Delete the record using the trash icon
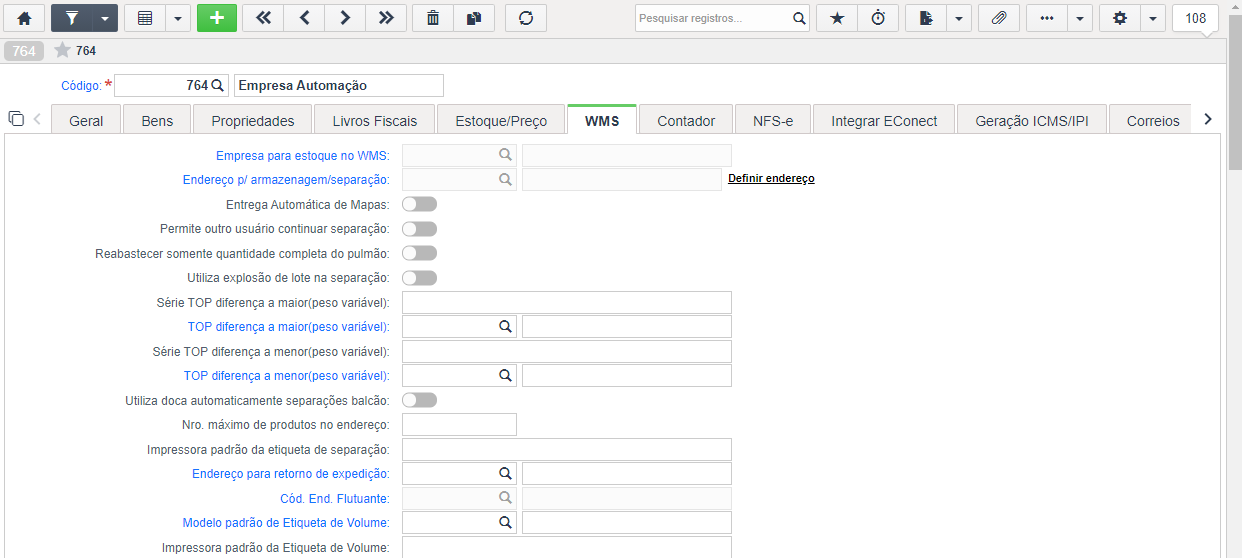Viewport: 1242px width, 558px height. 433,18
